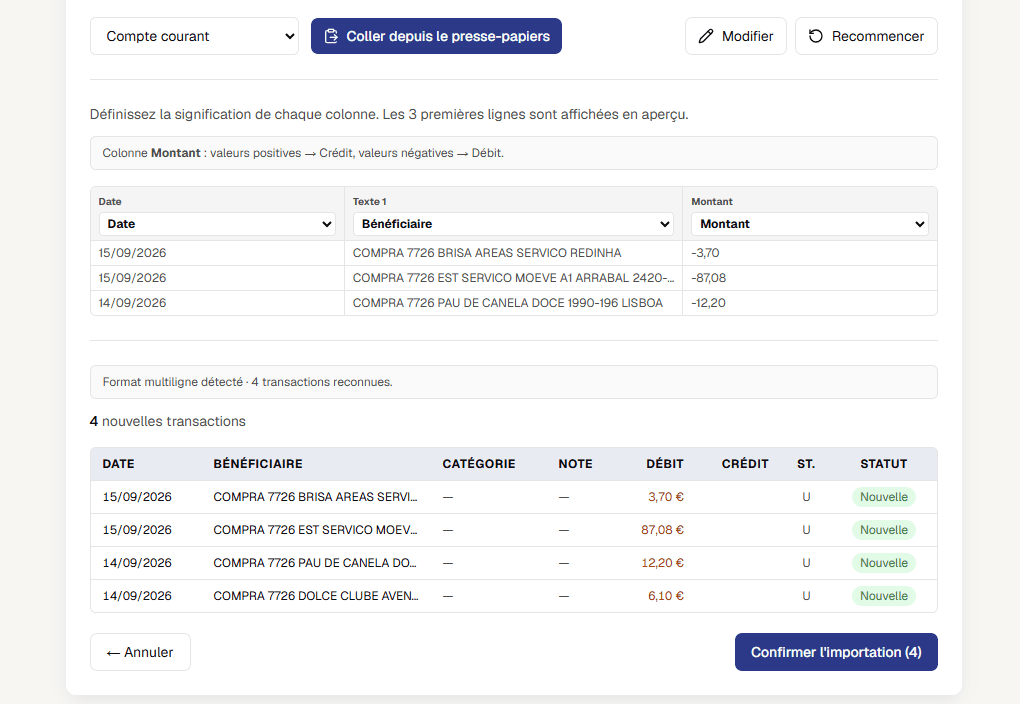Image resolution: width=1020 pixels, height=704 pixels.
Task: Click the Colonne Montant explanation notice
Action: (x=514, y=153)
